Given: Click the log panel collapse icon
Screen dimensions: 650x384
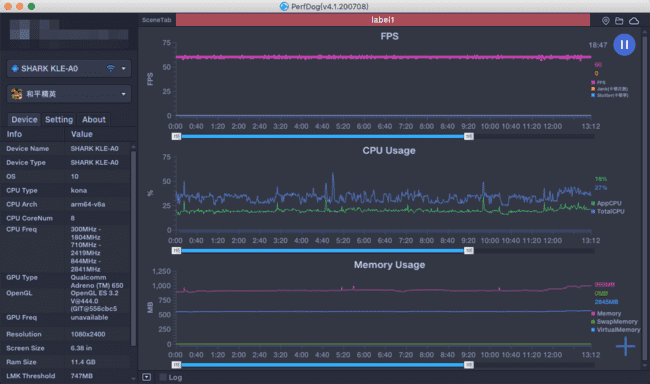Looking at the screenshot, I should point(146,377).
